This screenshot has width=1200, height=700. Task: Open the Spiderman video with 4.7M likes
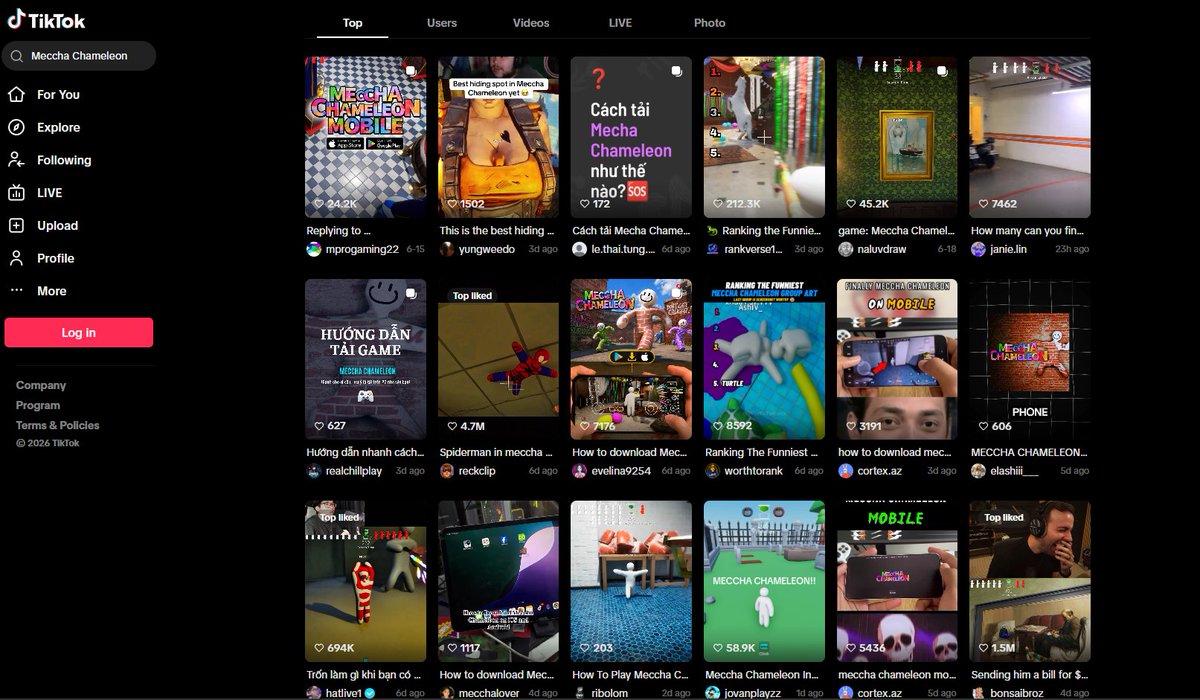pyautogui.click(x=499, y=359)
